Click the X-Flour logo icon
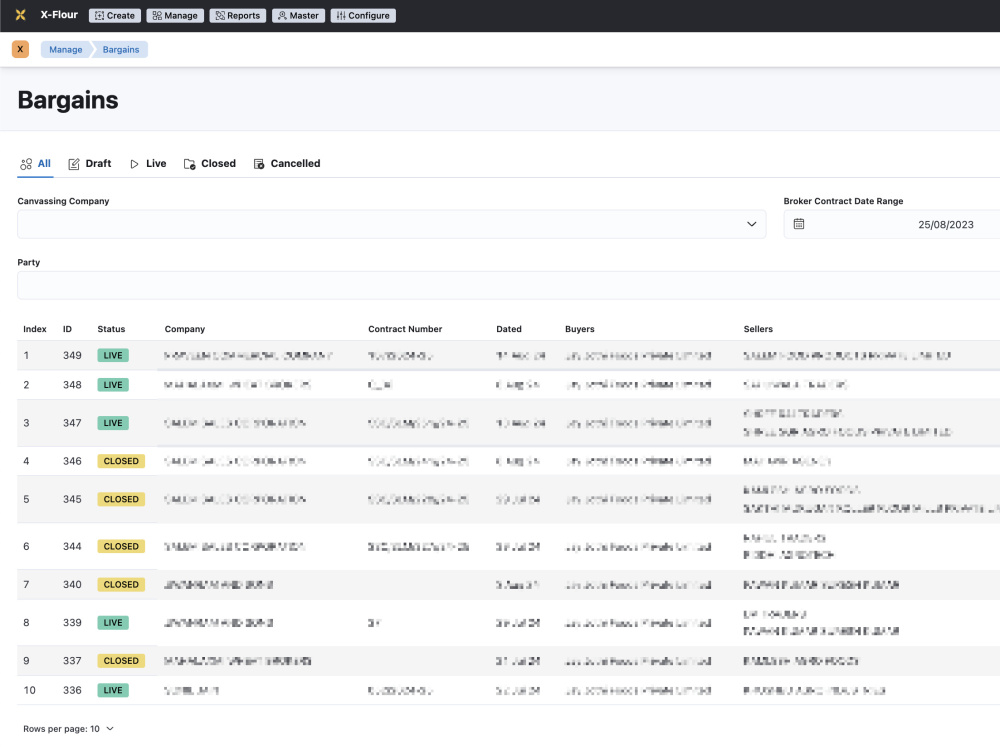 [20, 15]
